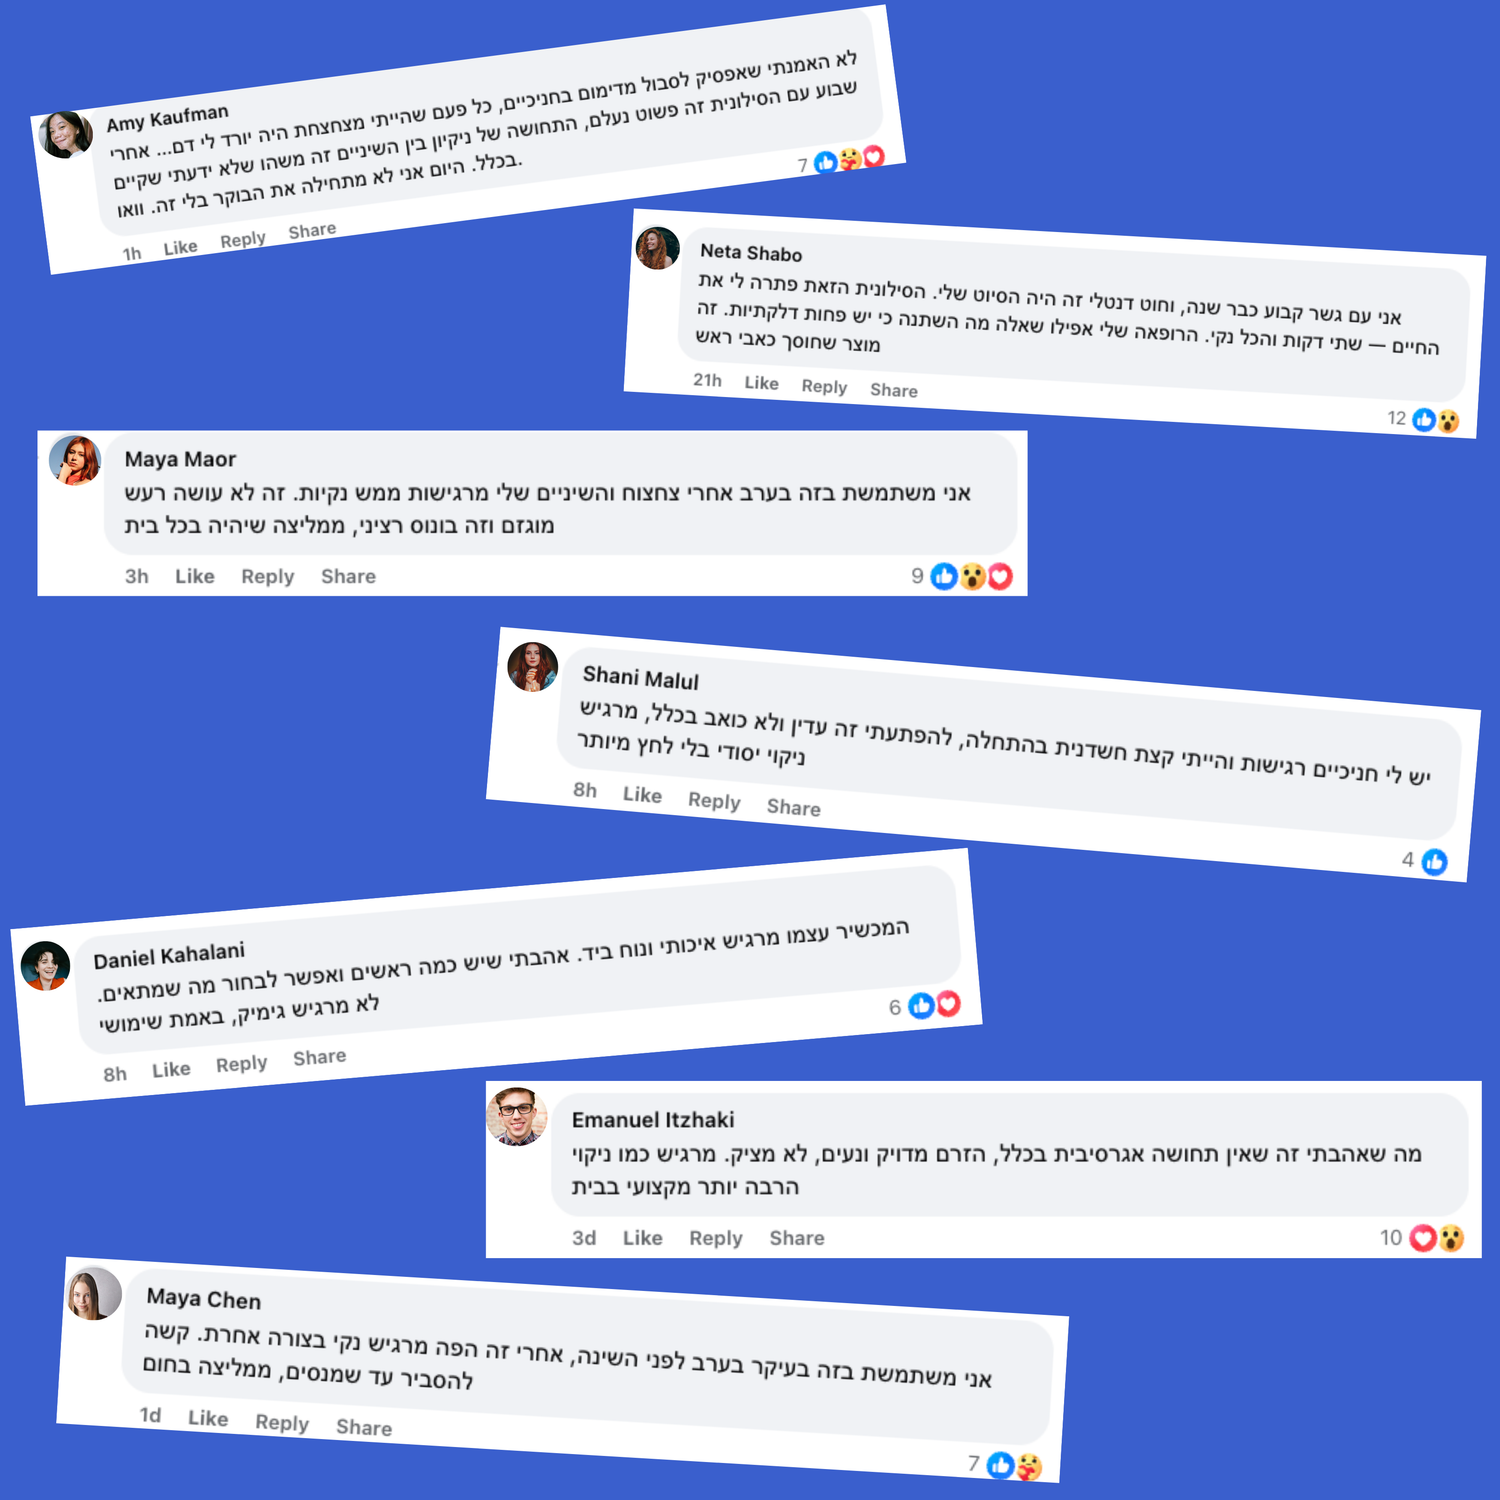Click the heart reaction on Daniel Kahalani's comment
Screen dimensions: 1500x1500
[x=948, y=1004]
